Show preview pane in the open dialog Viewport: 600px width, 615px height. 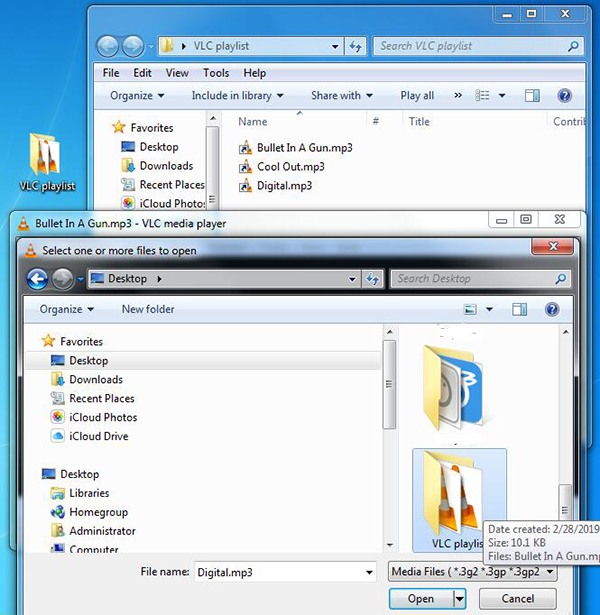click(x=520, y=309)
